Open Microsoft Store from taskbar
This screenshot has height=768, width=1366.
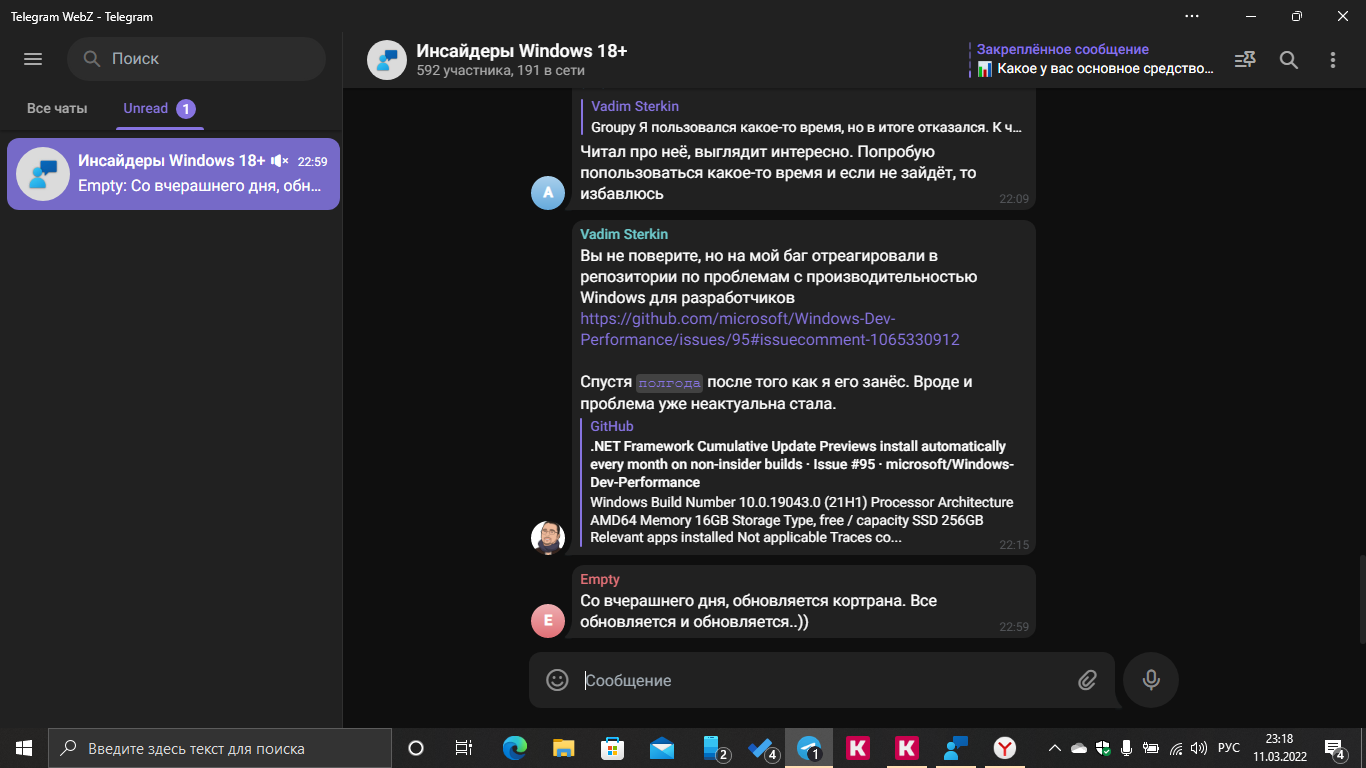coord(612,748)
